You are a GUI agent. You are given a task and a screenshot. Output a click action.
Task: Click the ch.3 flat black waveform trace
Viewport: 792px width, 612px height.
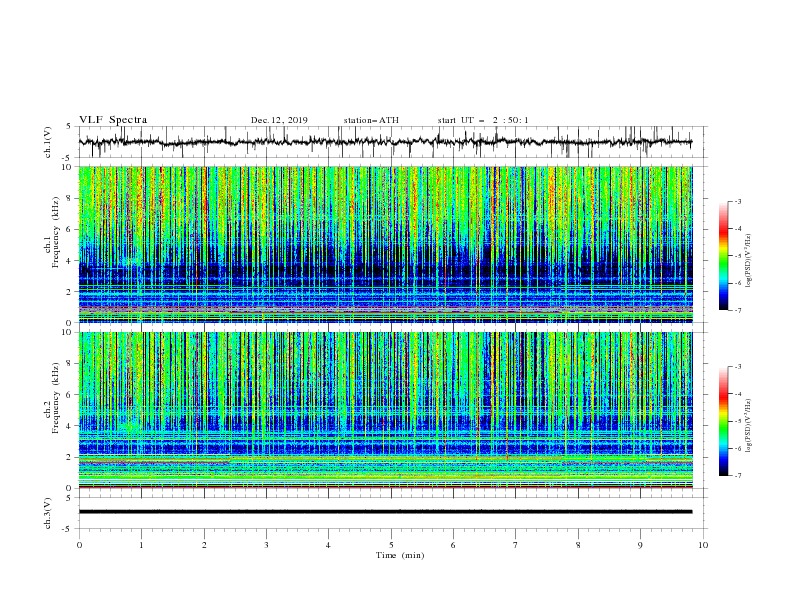385,512
